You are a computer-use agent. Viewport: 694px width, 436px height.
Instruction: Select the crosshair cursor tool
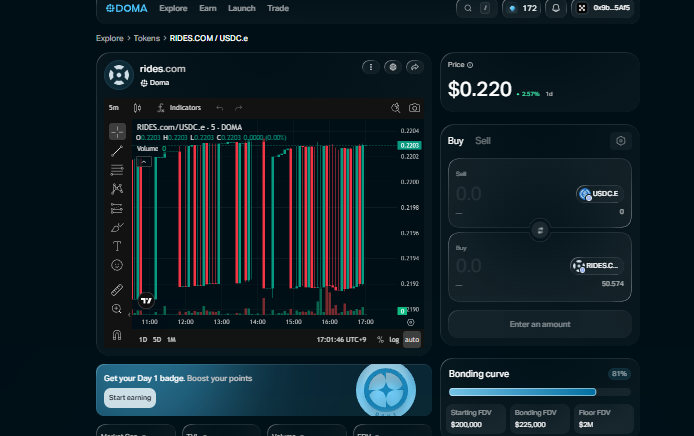click(x=117, y=131)
